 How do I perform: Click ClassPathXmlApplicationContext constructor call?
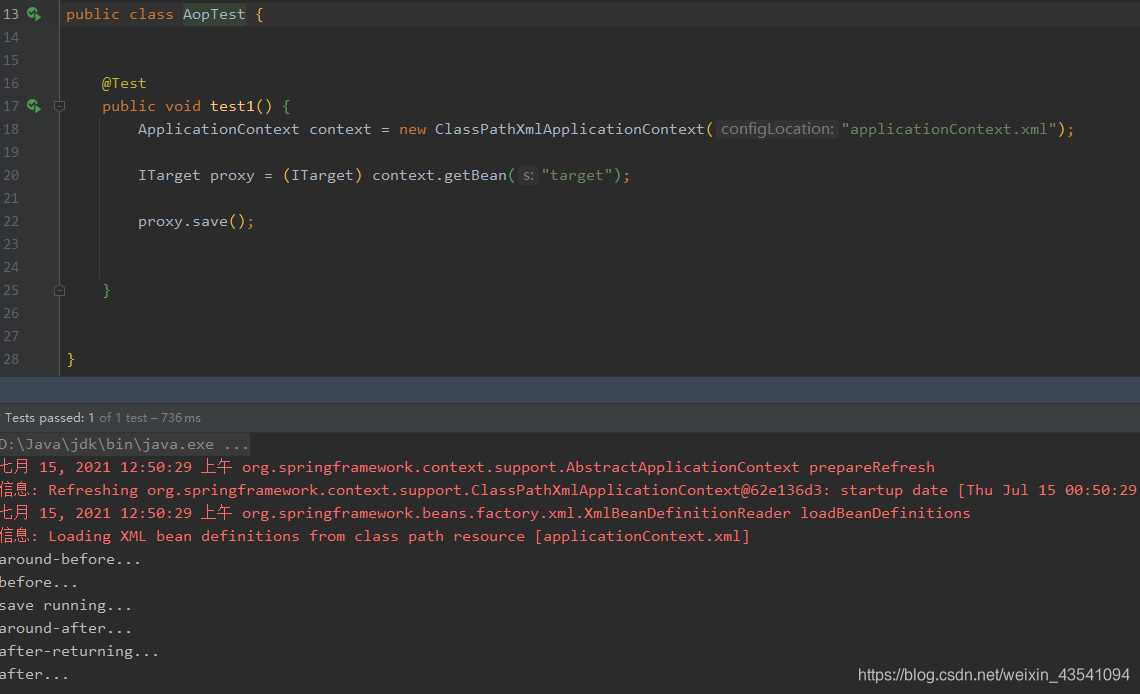569,129
